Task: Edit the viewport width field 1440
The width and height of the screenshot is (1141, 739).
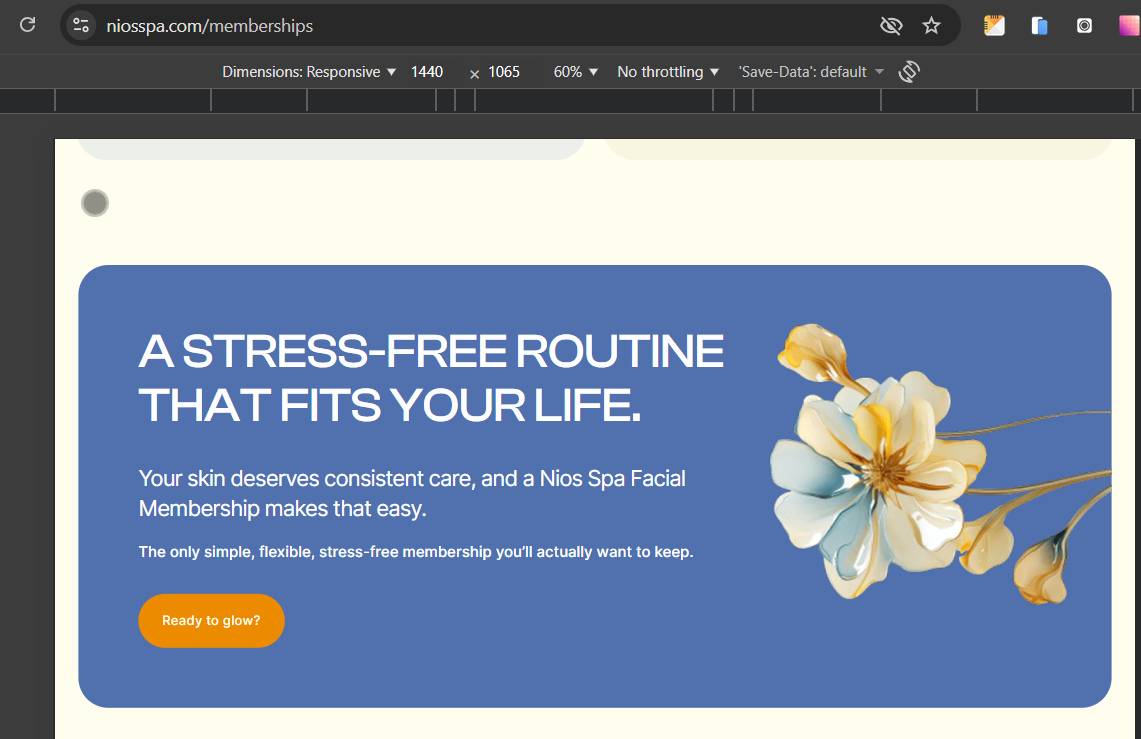Action: [427, 71]
